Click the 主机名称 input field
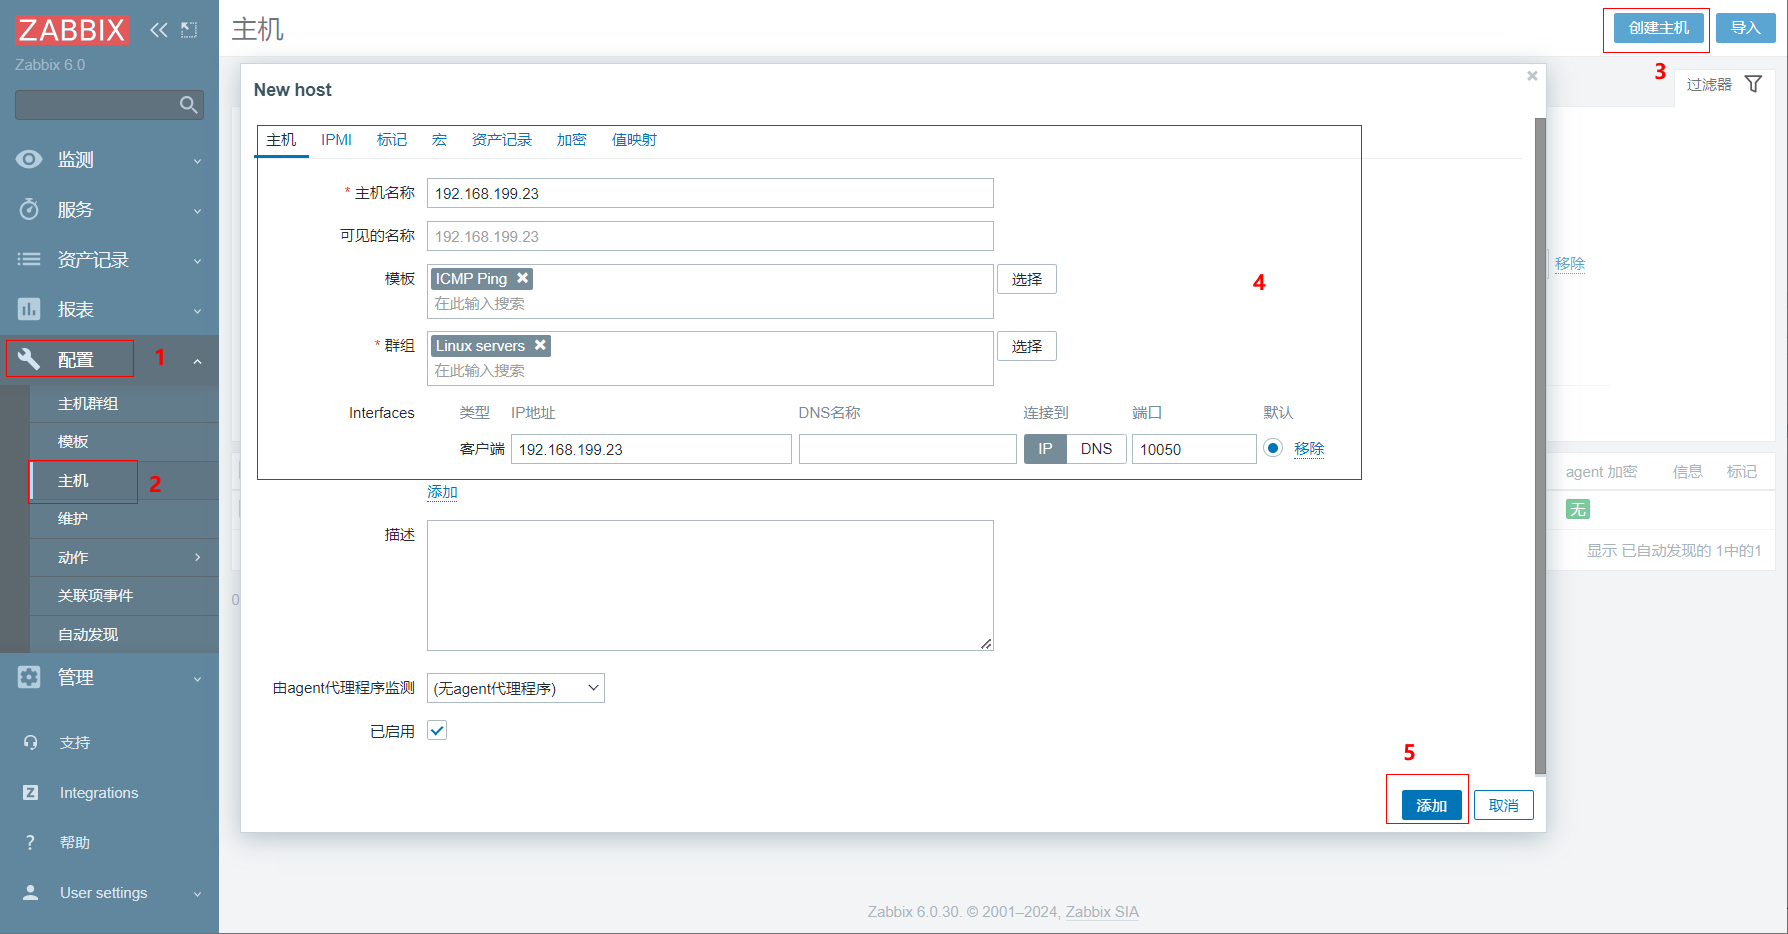Image resolution: width=1788 pixels, height=934 pixels. click(710, 193)
